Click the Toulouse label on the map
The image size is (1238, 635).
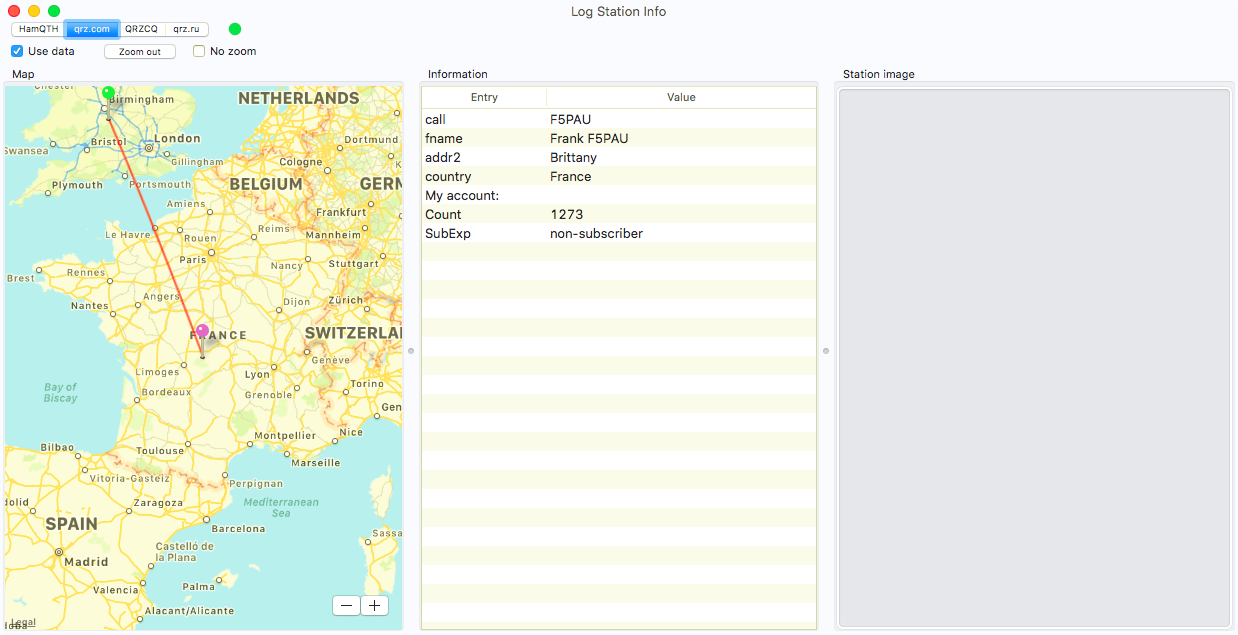[x=161, y=451]
